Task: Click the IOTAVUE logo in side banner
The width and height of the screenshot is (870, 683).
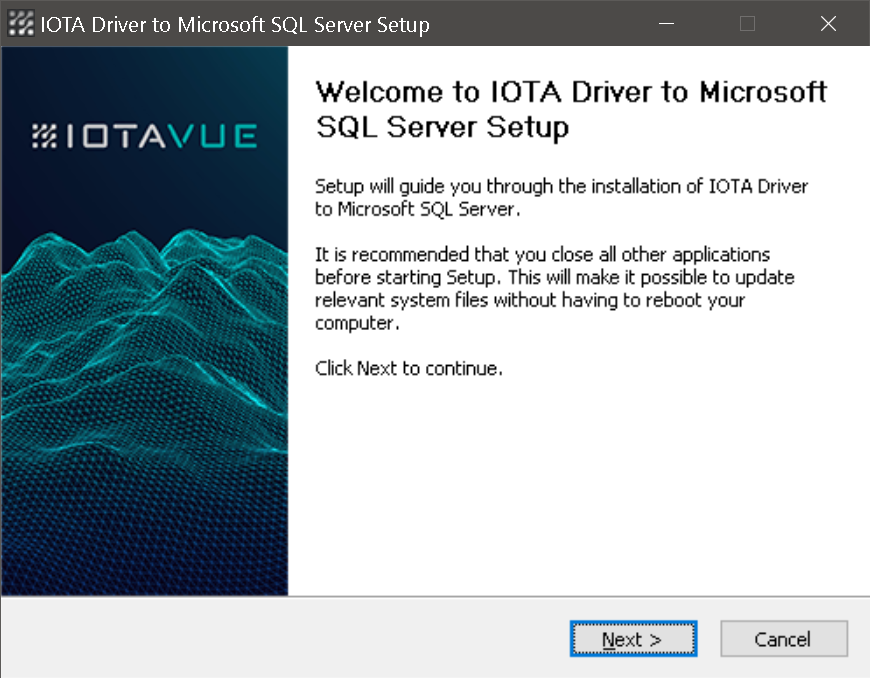Action: [x=144, y=136]
